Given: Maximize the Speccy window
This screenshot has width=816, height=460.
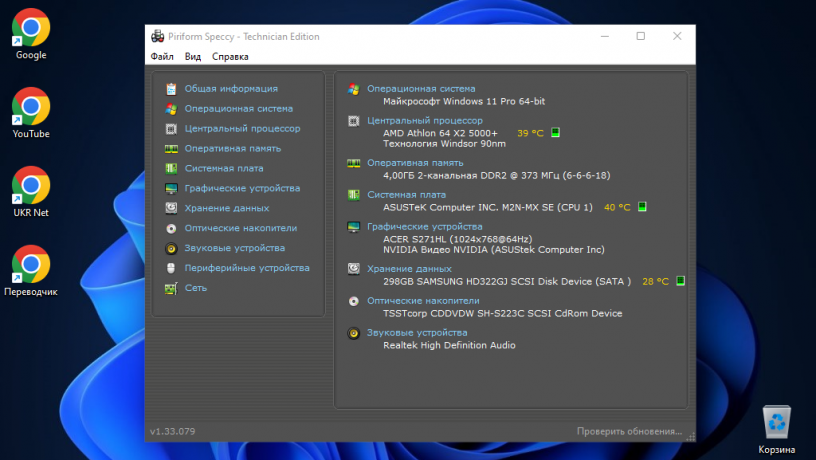Looking at the screenshot, I should point(641,36).
